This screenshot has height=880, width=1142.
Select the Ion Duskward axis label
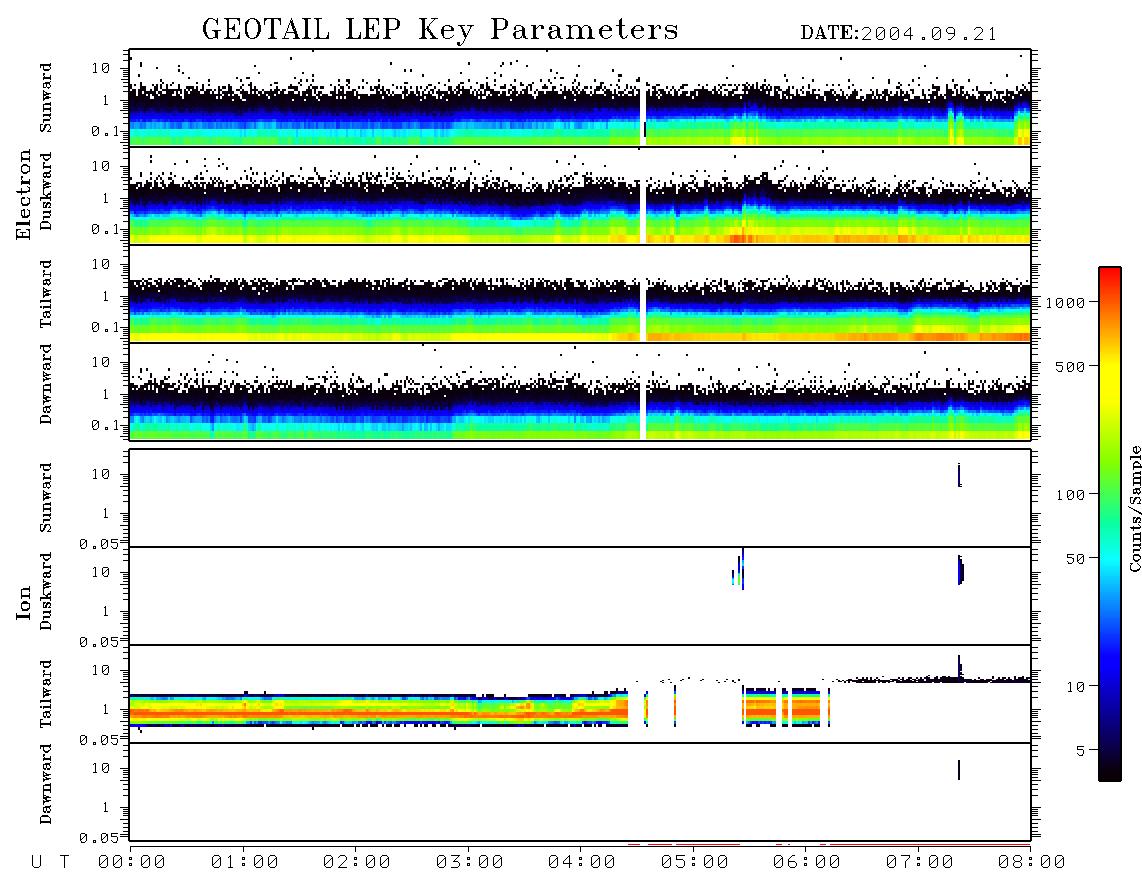click(46, 591)
